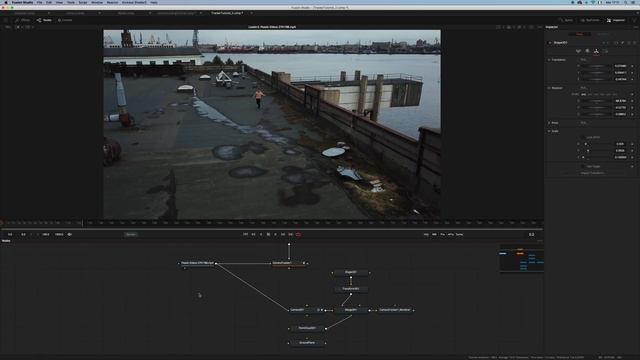Open the Keyframes panel
The image size is (640, 360).
click(x=590, y=20)
